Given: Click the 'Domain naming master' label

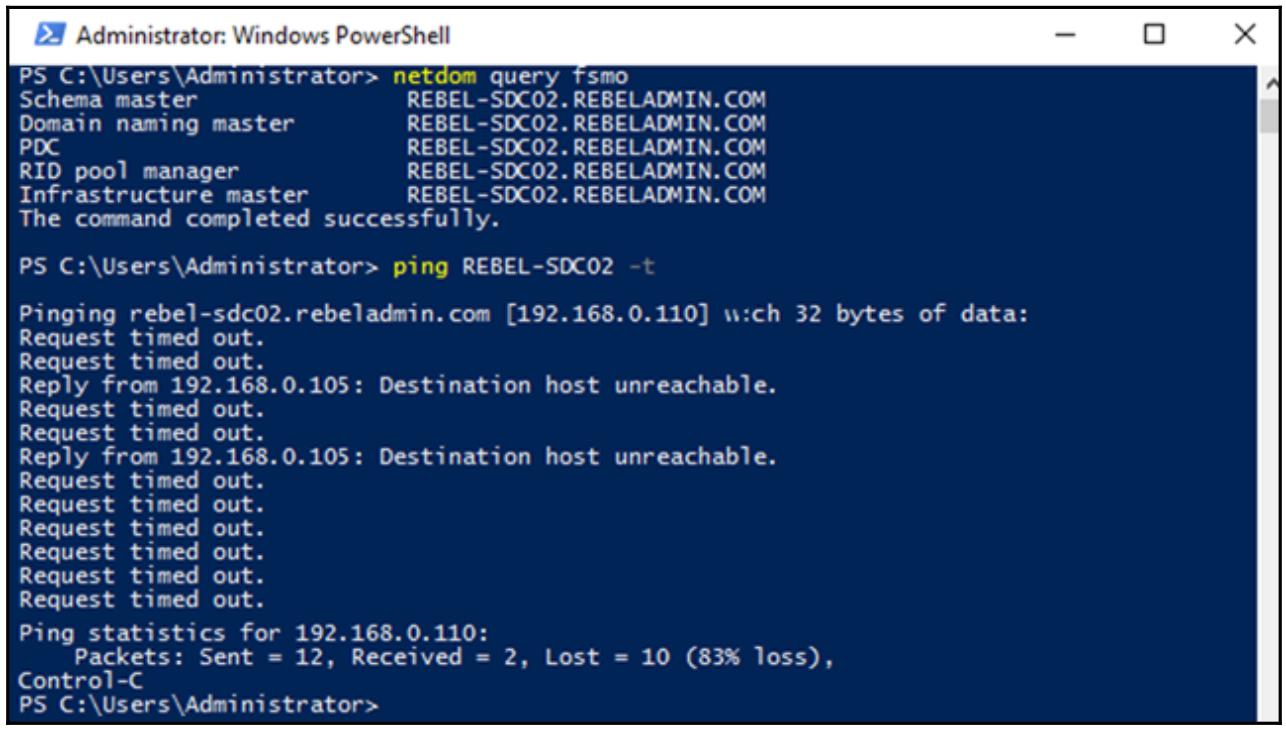Looking at the screenshot, I should (156, 124).
